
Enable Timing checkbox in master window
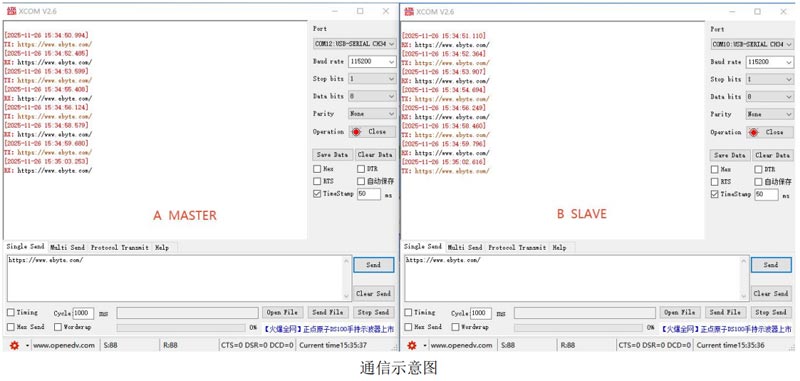pyautogui.click(x=11, y=312)
